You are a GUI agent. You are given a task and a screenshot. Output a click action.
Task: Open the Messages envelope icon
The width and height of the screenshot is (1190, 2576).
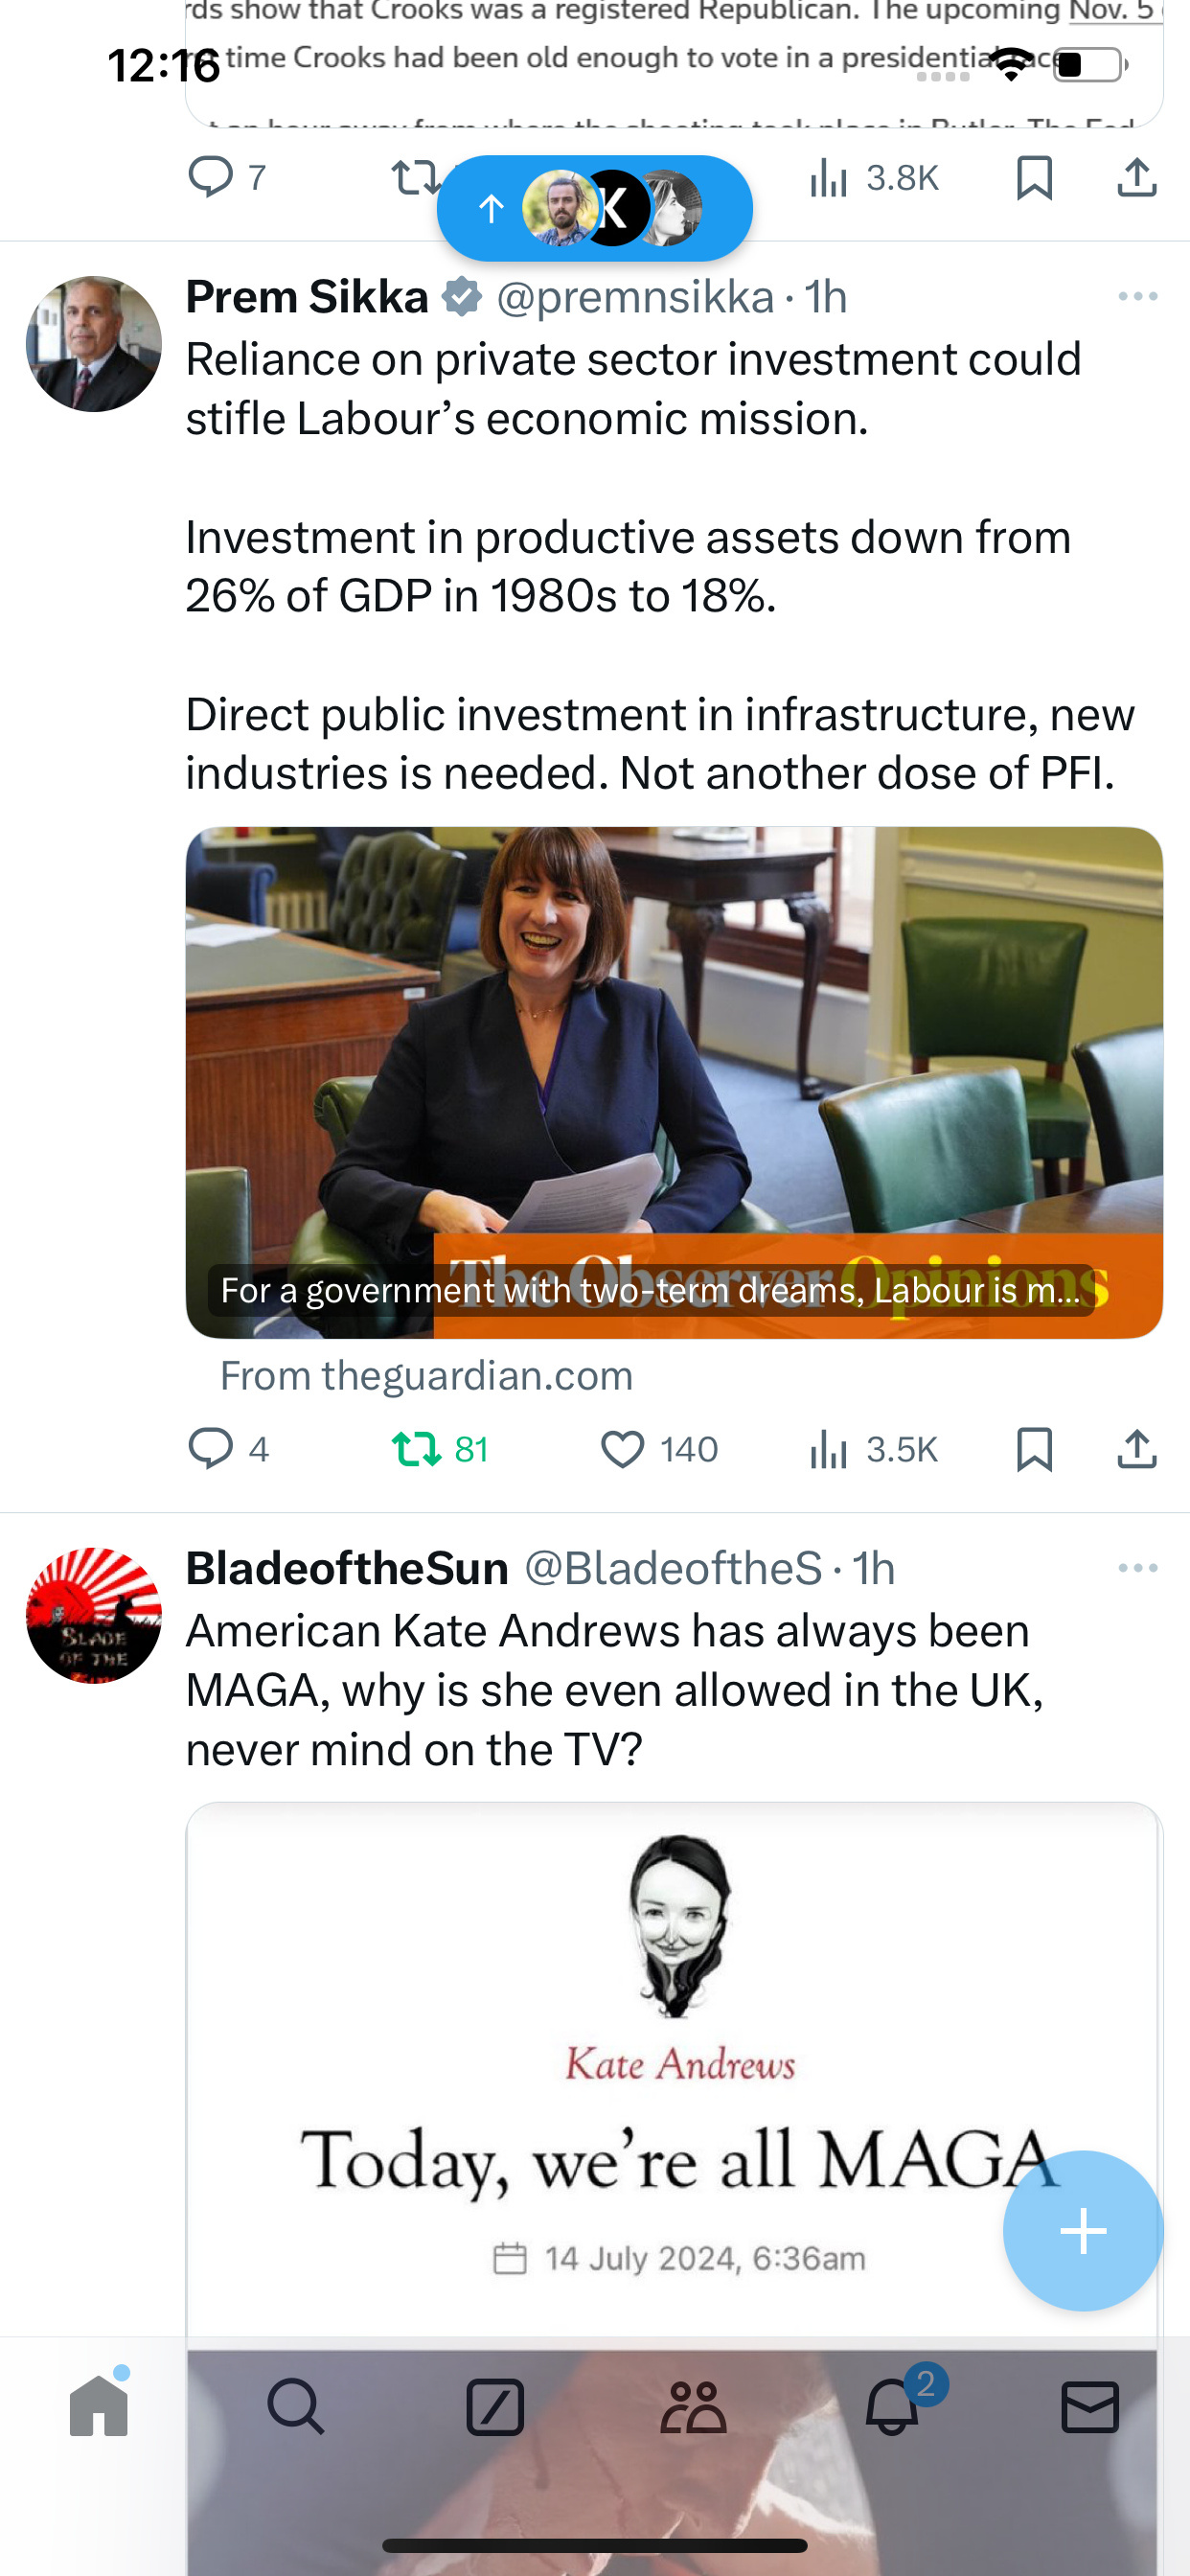click(1090, 2406)
